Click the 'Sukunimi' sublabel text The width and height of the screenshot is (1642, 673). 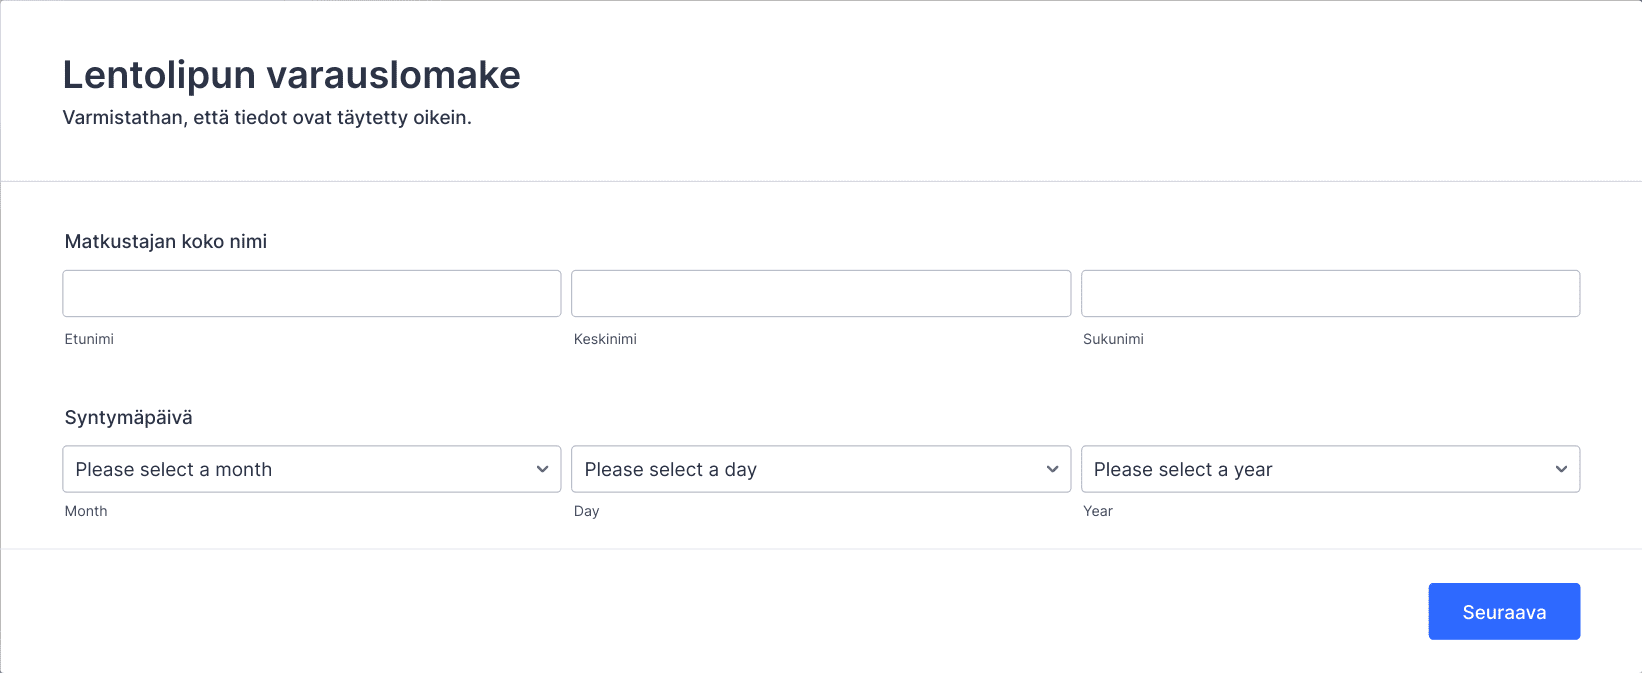[1113, 339]
